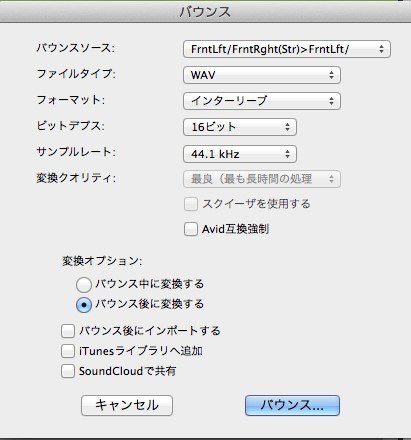Click the arrows icon on 44.1 kHz dropdown
Image resolution: width=411 pixels, height=440 pixels.
point(287,154)
